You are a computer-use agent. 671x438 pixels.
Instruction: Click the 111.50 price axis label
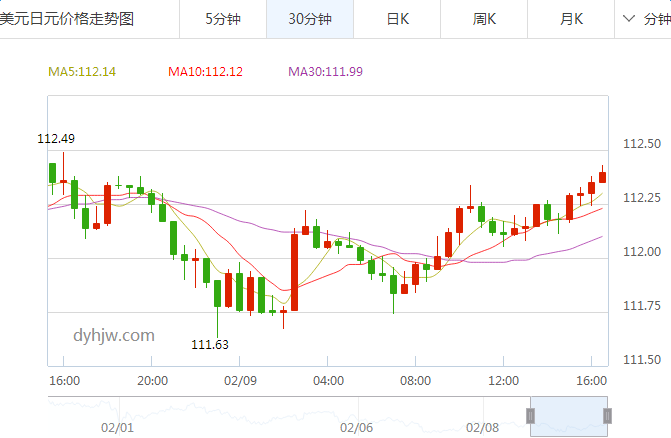coord(642,360)
